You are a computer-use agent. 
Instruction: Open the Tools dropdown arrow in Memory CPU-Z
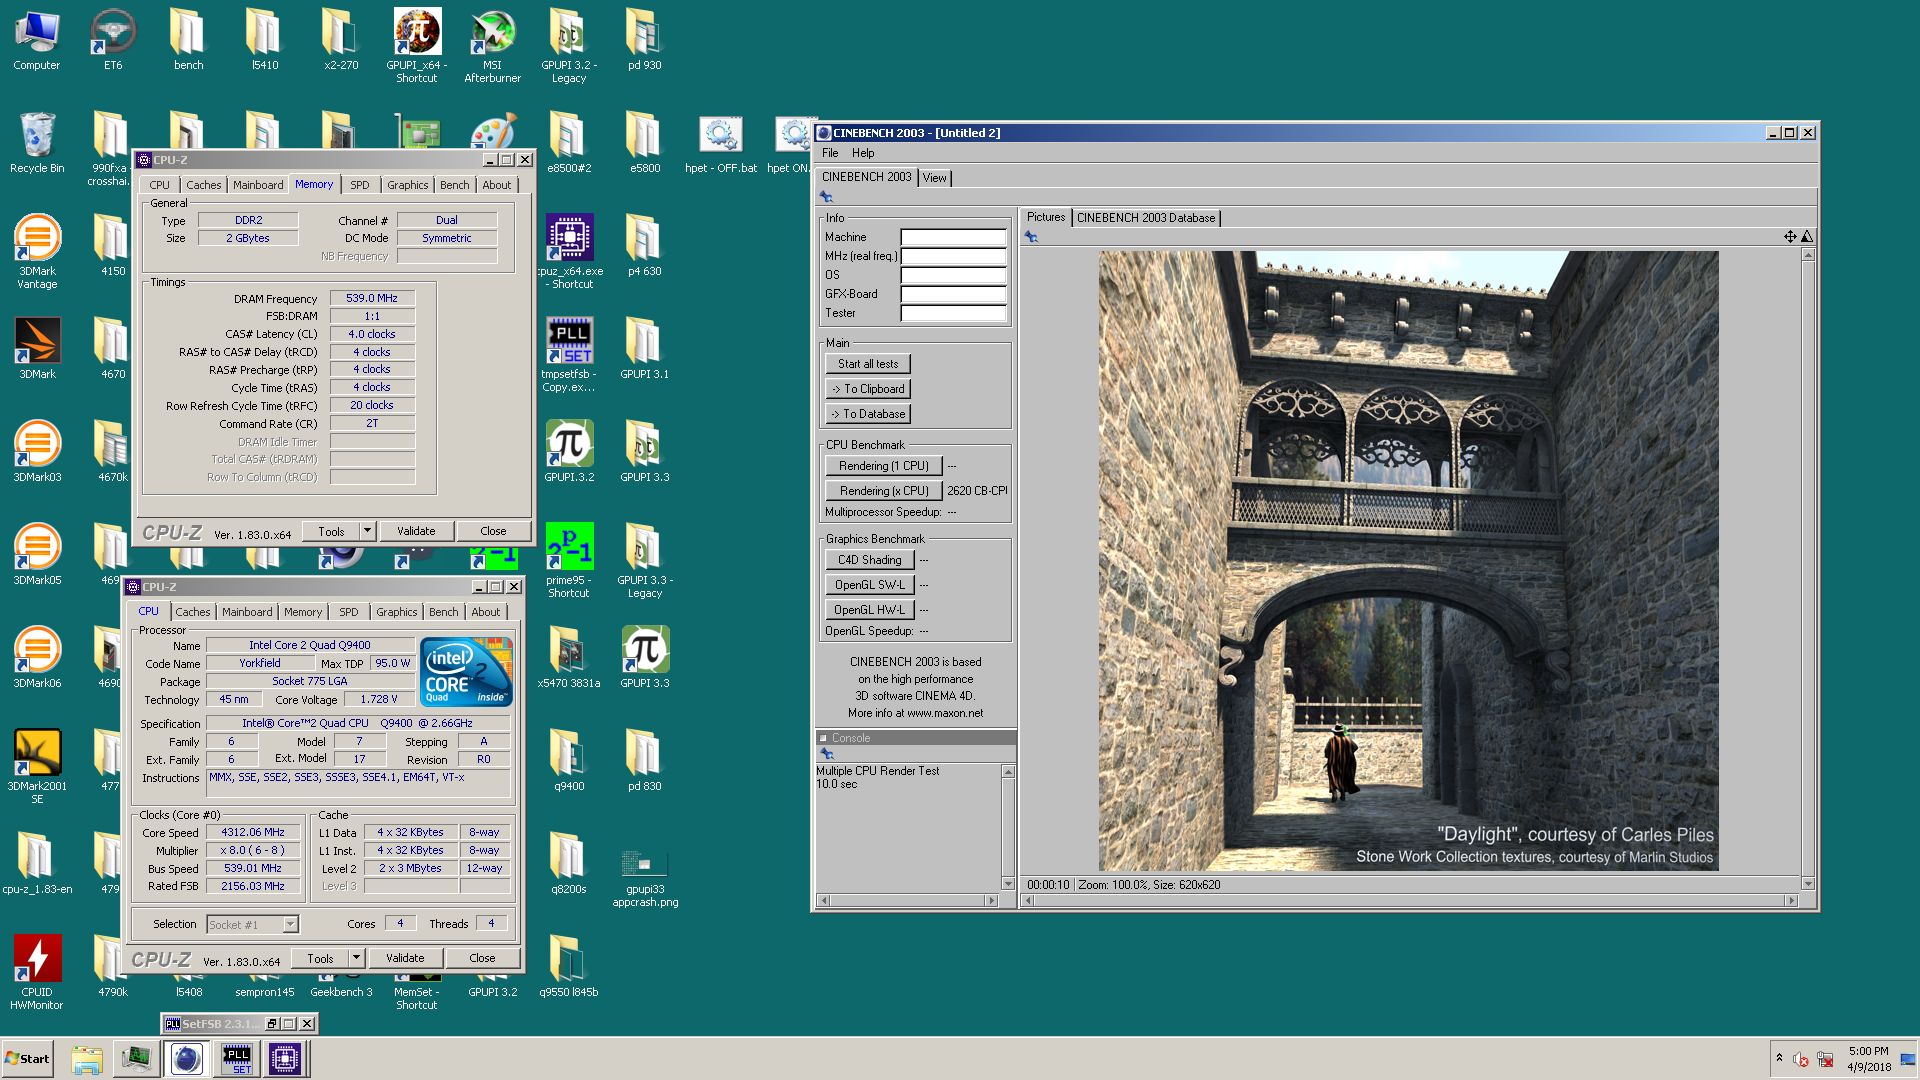(367, 531)
